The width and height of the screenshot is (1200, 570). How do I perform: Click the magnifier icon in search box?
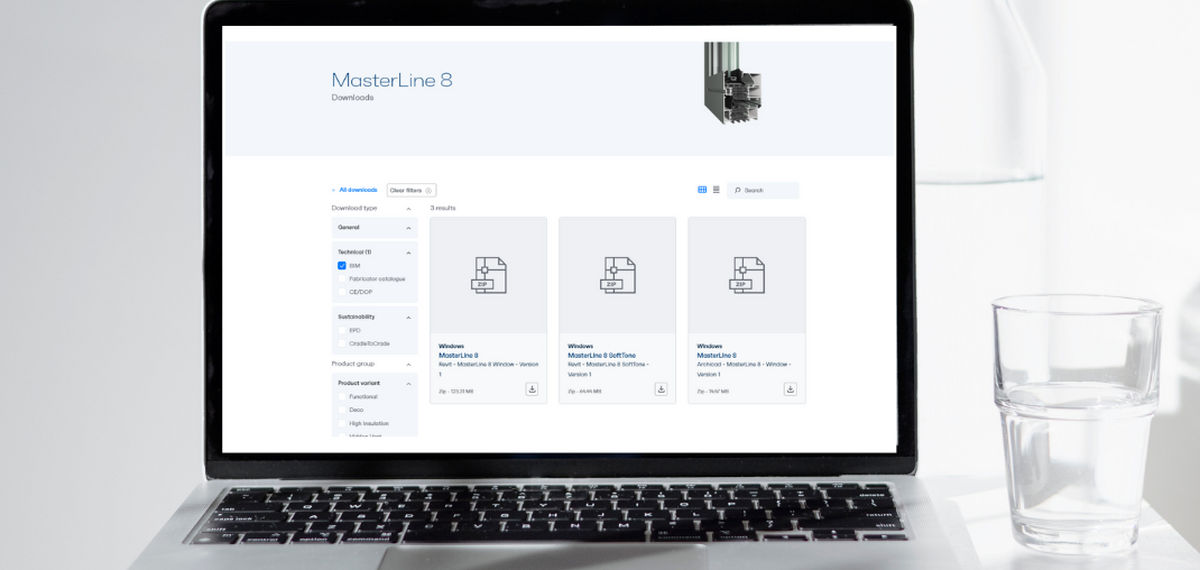[738, 190]
